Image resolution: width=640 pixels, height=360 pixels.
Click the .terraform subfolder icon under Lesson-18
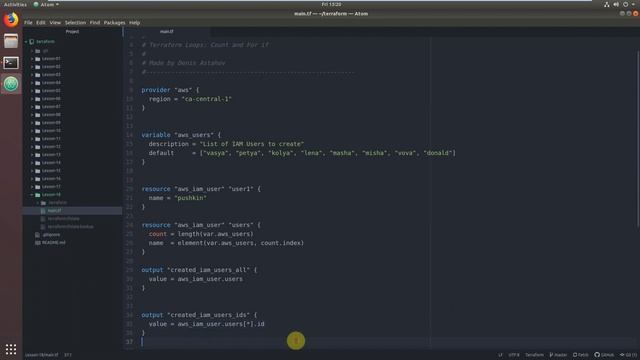(x=44, y=203)
